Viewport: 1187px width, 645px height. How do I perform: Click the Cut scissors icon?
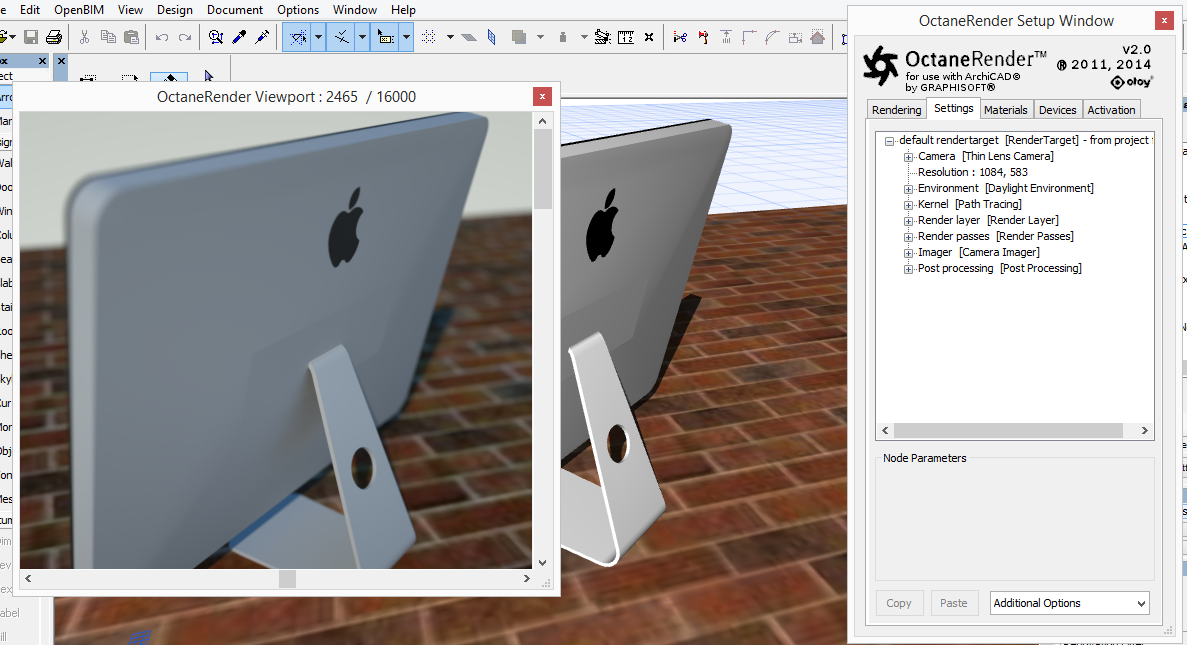coord(84,37)
